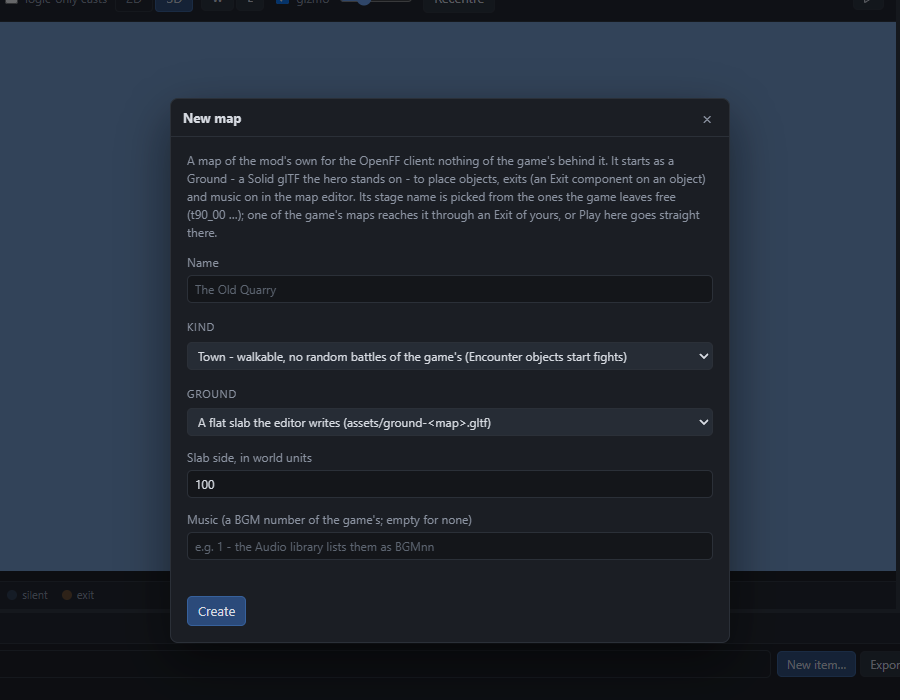
Task: Click the Export button at bottom right
Action: click(x=881, y=664)
